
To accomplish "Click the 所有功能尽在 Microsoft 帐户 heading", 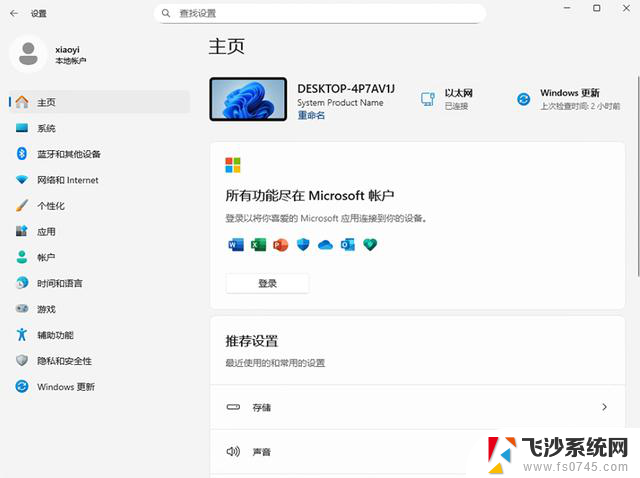I will pyautogui.click(x=310, y=196).
